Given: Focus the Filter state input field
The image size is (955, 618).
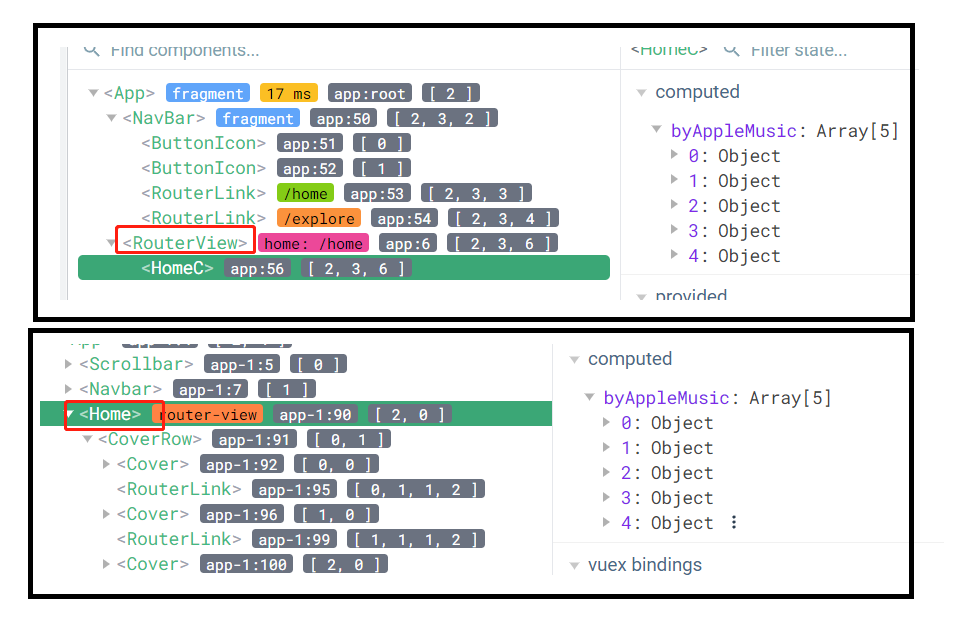Looking at the screenshot, I should (798, 49).
